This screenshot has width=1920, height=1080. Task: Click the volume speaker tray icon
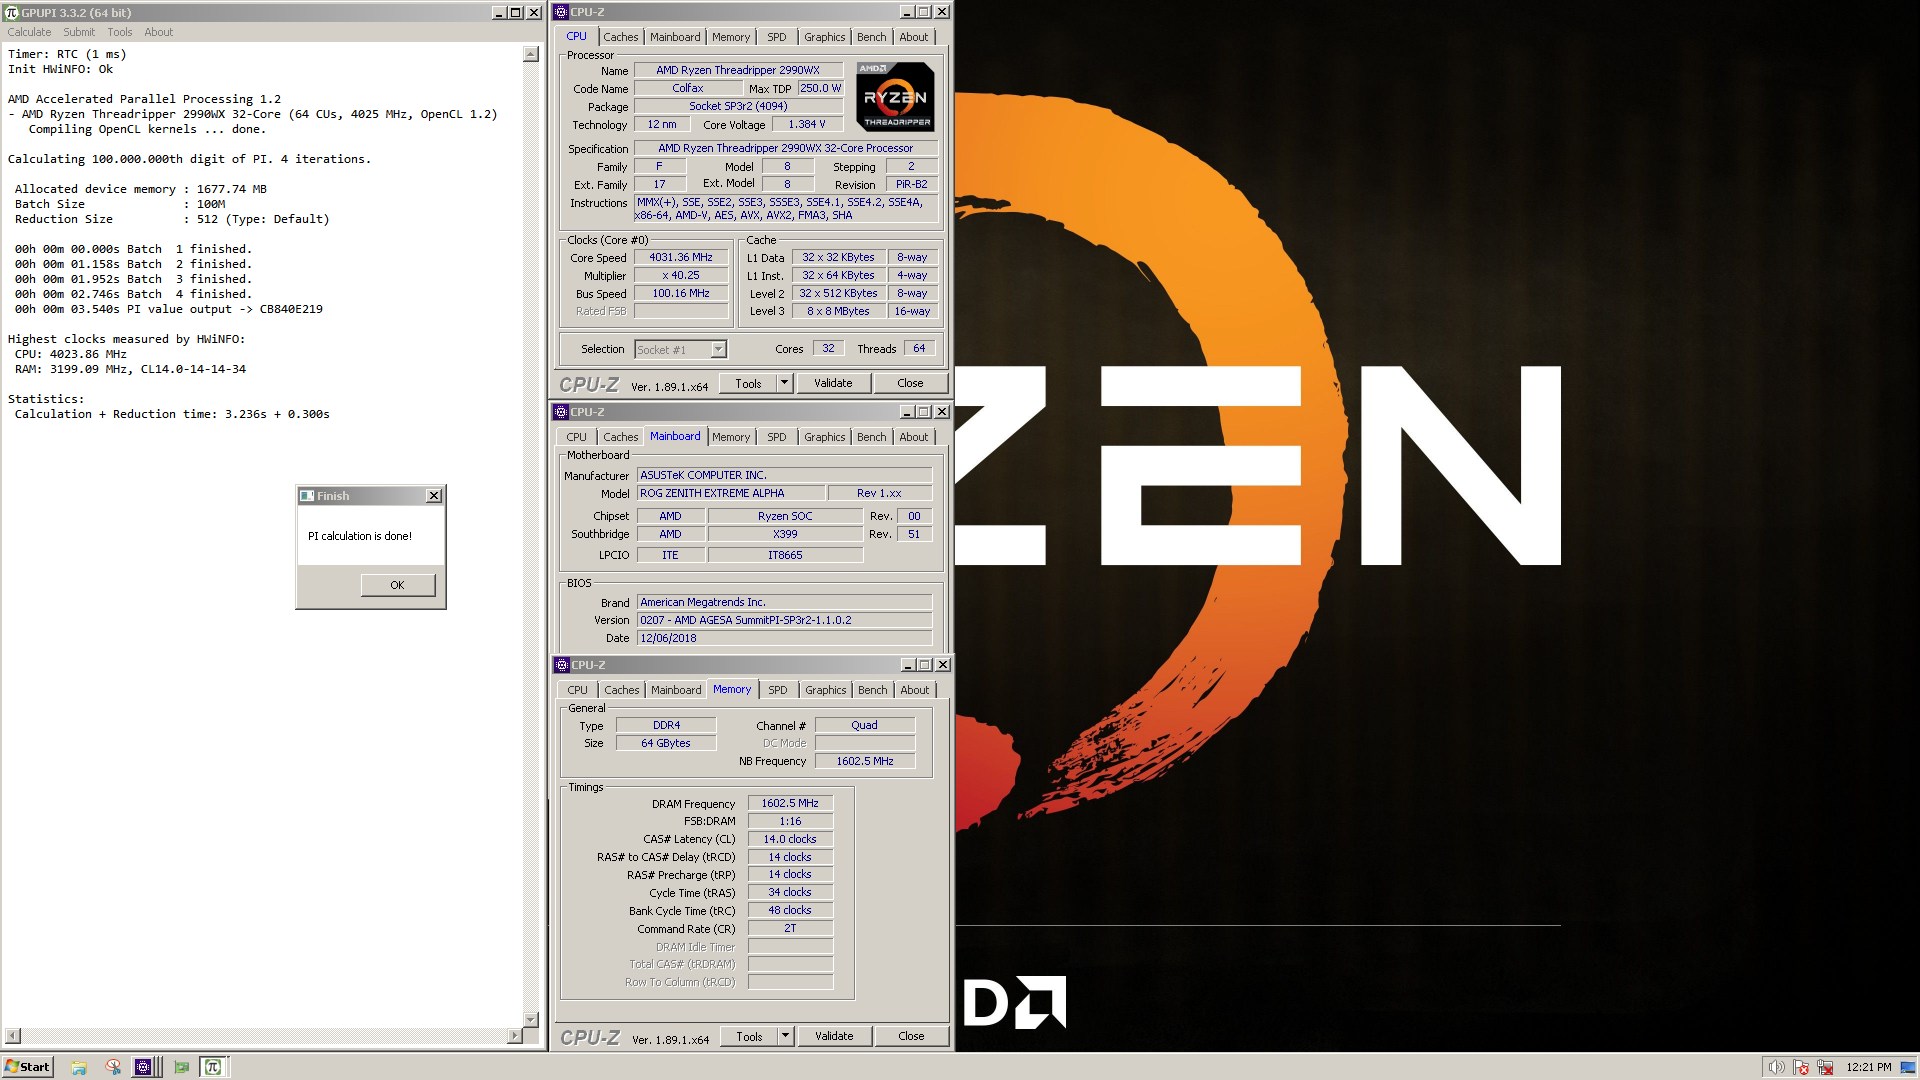[x=1775, y=1067]
